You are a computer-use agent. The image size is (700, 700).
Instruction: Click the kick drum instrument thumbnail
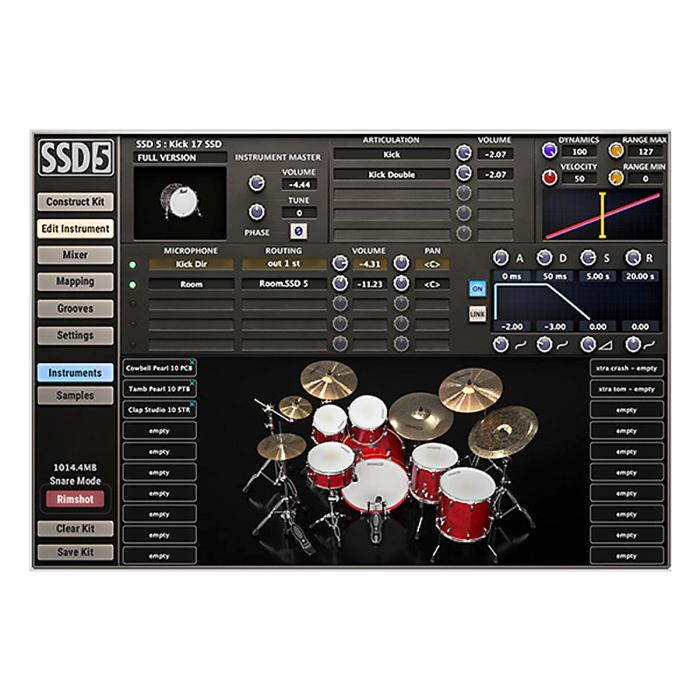coord(180,203)
